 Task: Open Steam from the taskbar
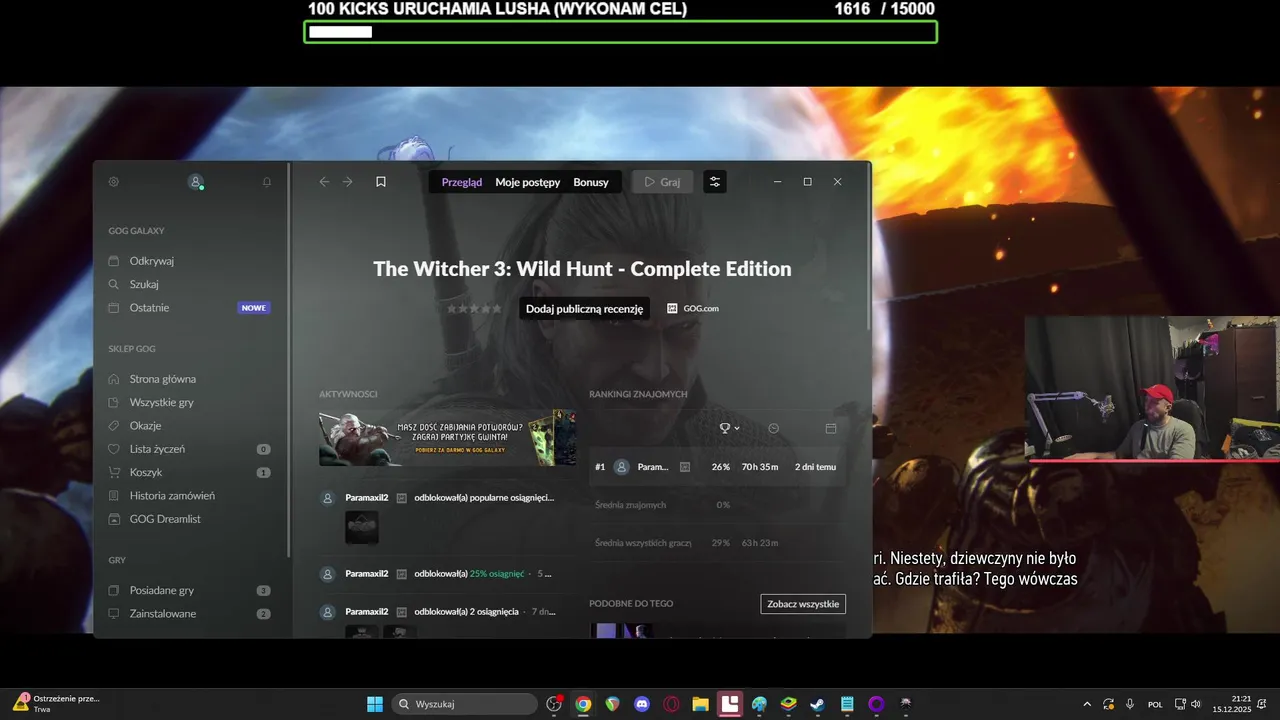pyautogui.click(x=818, y=704)
